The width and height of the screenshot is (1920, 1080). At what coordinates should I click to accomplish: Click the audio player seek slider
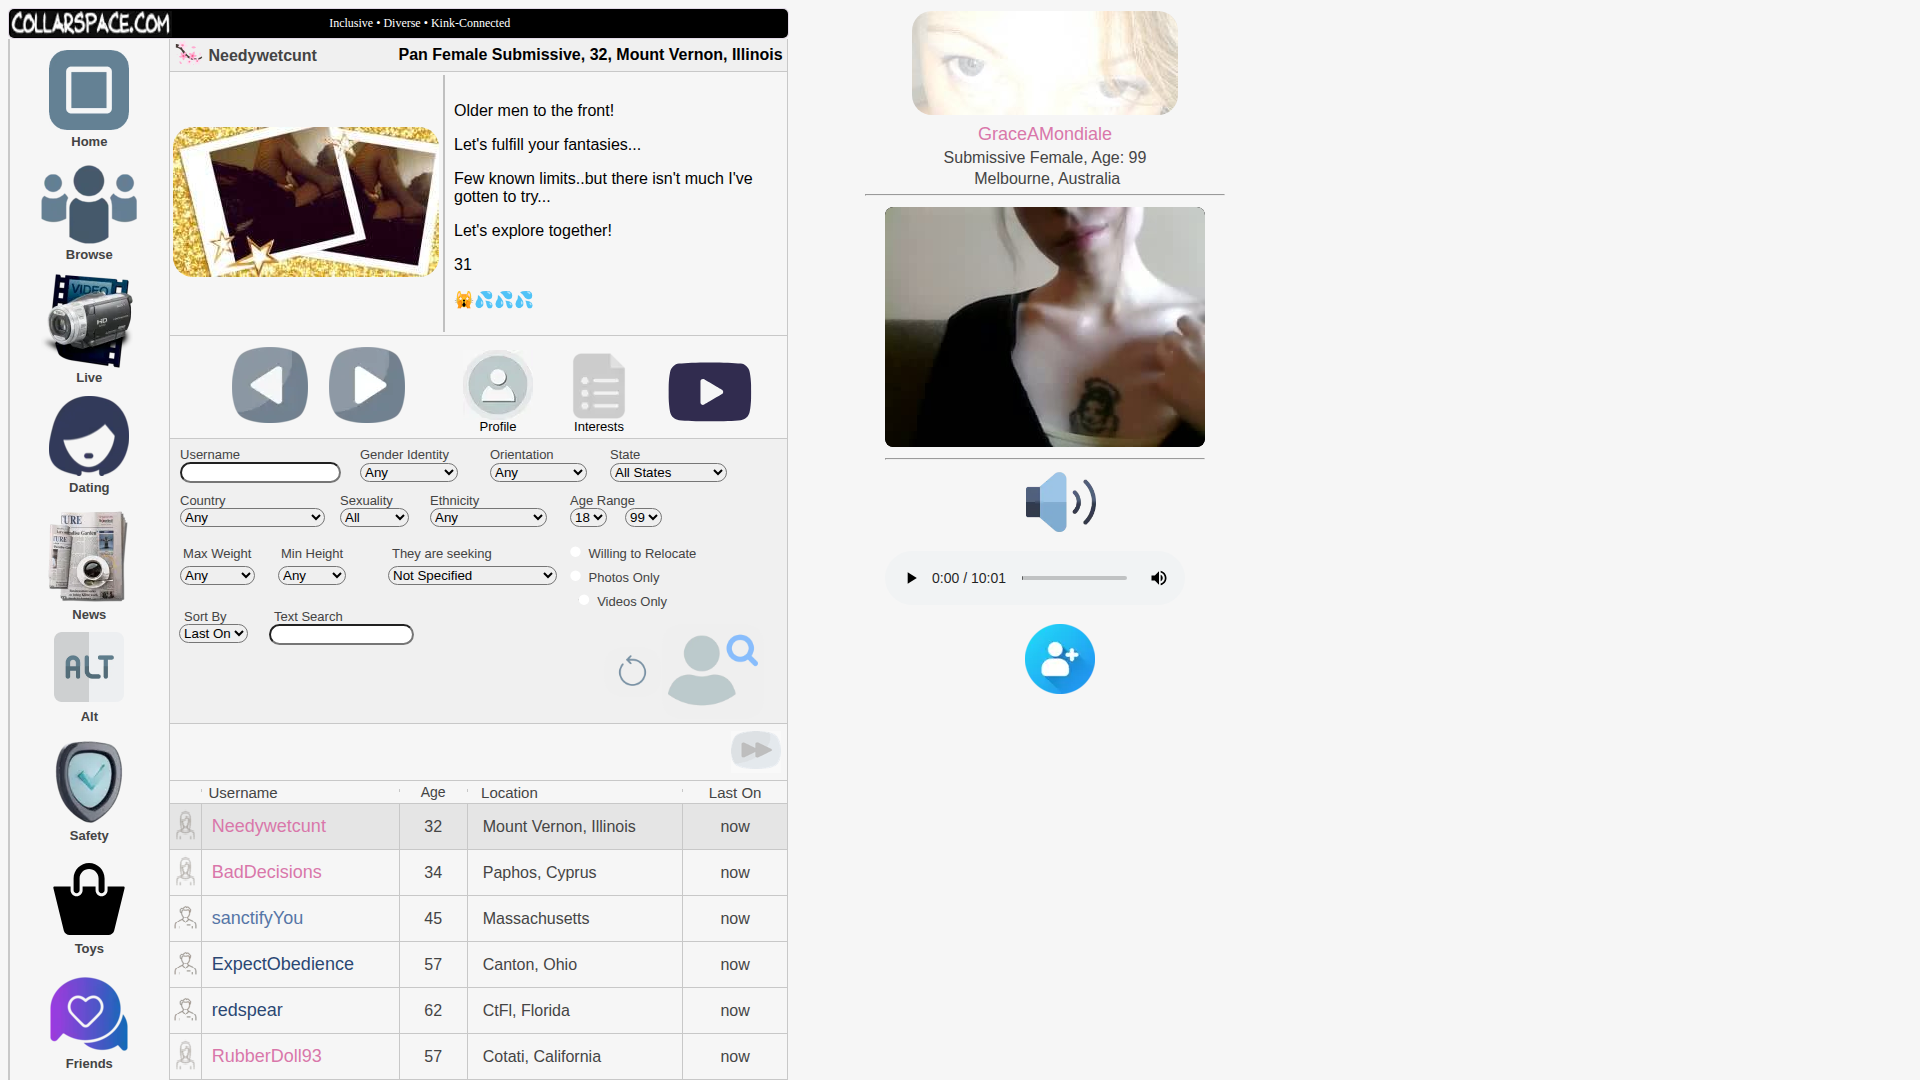(x=1074, y=578)
